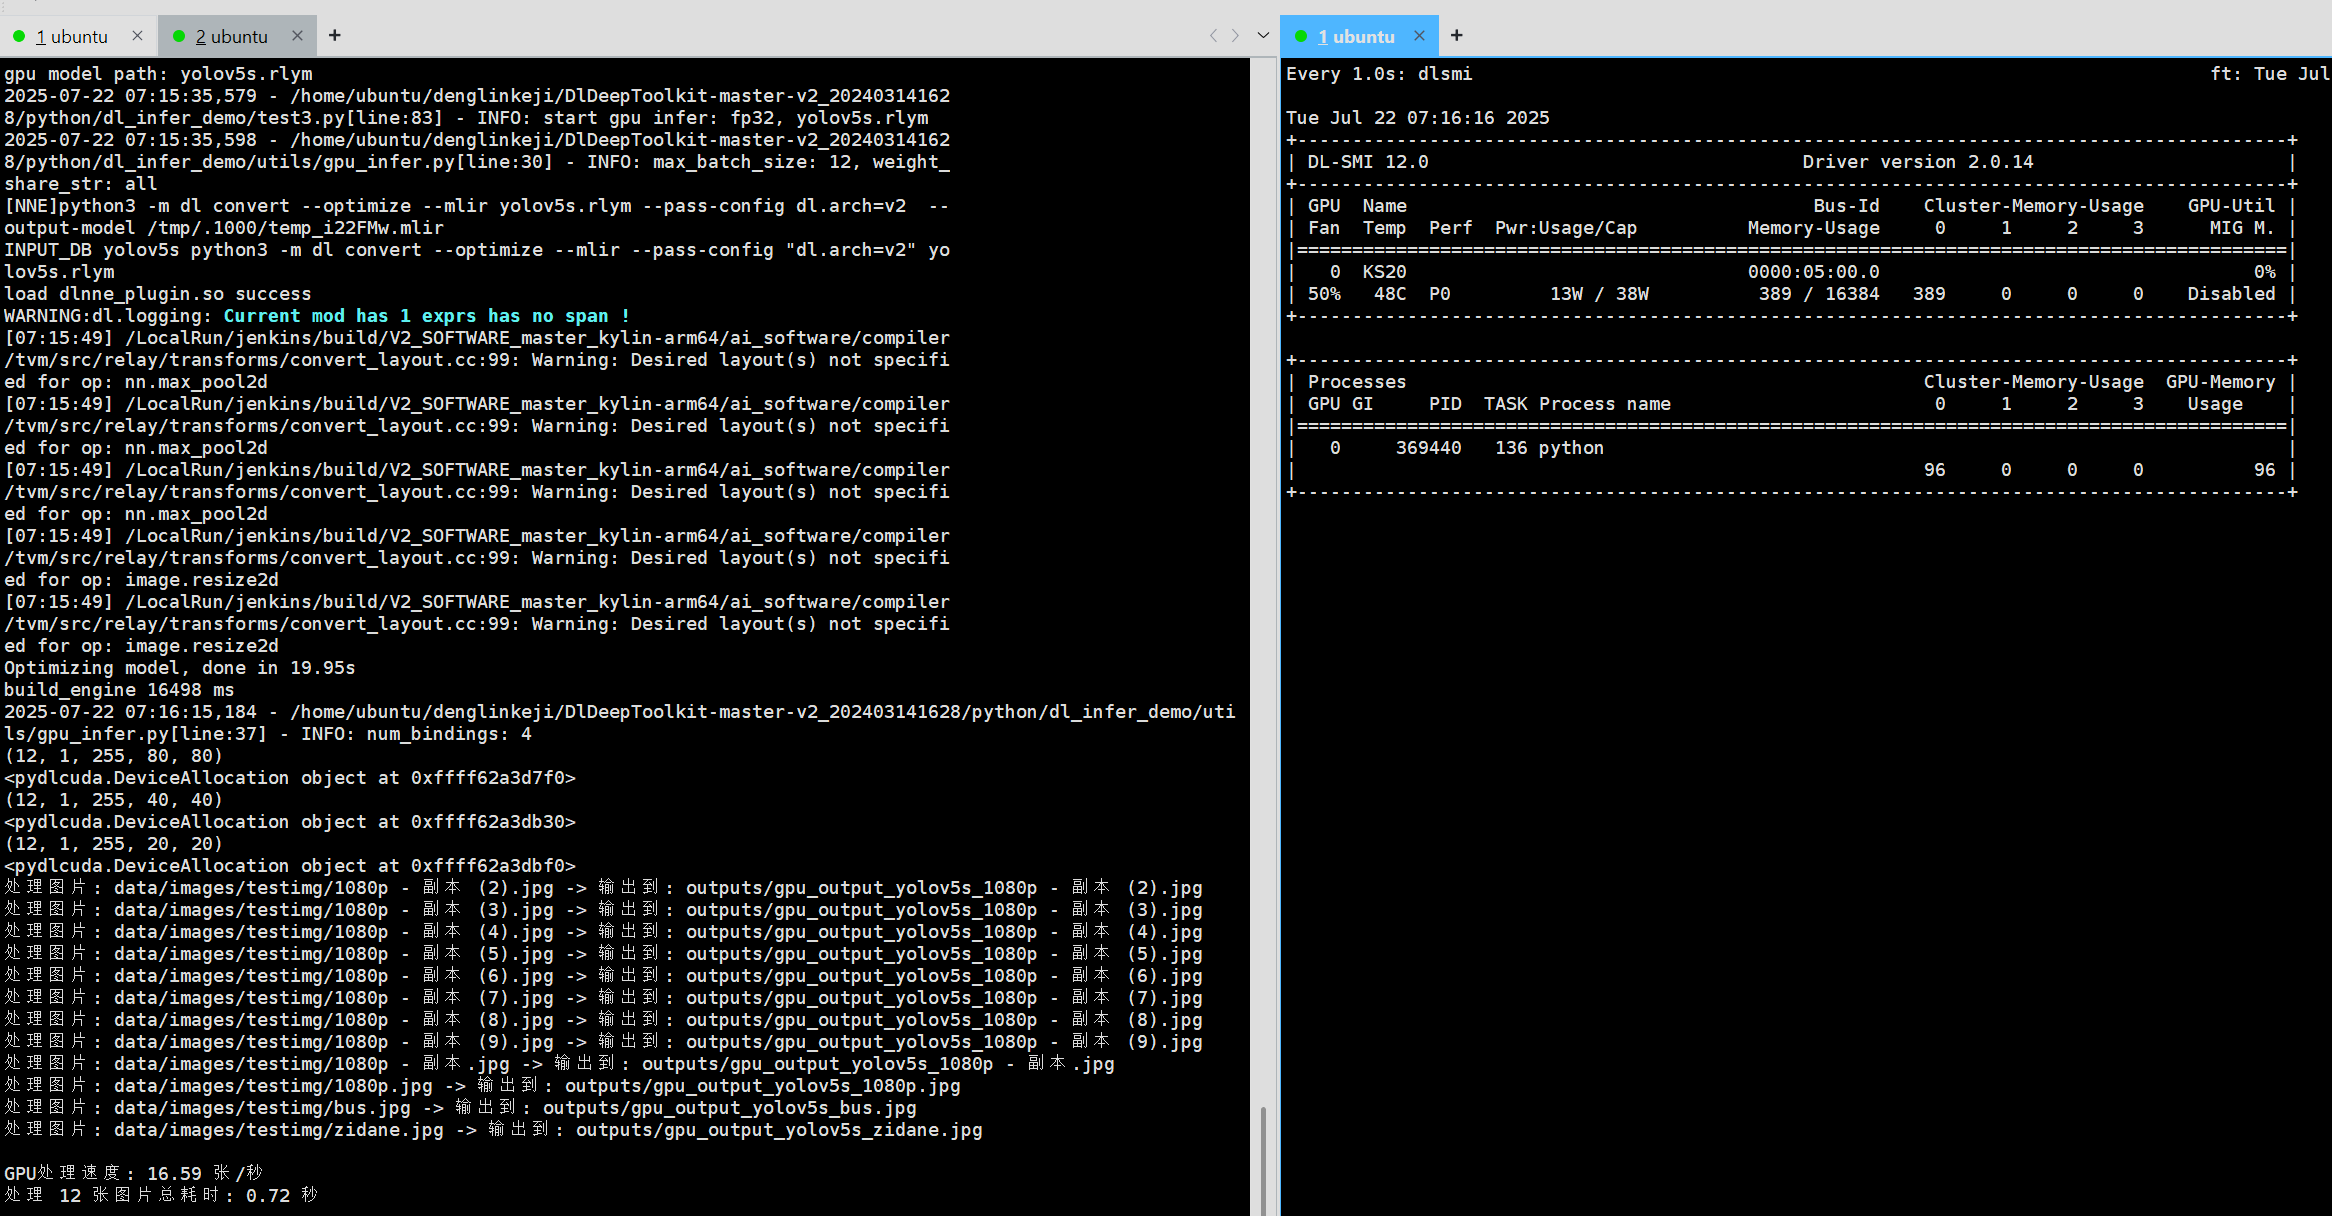
Task: Activate right pane "1 ubuntu" tab
Action: pyautogui.click(x=1356, y=37)
